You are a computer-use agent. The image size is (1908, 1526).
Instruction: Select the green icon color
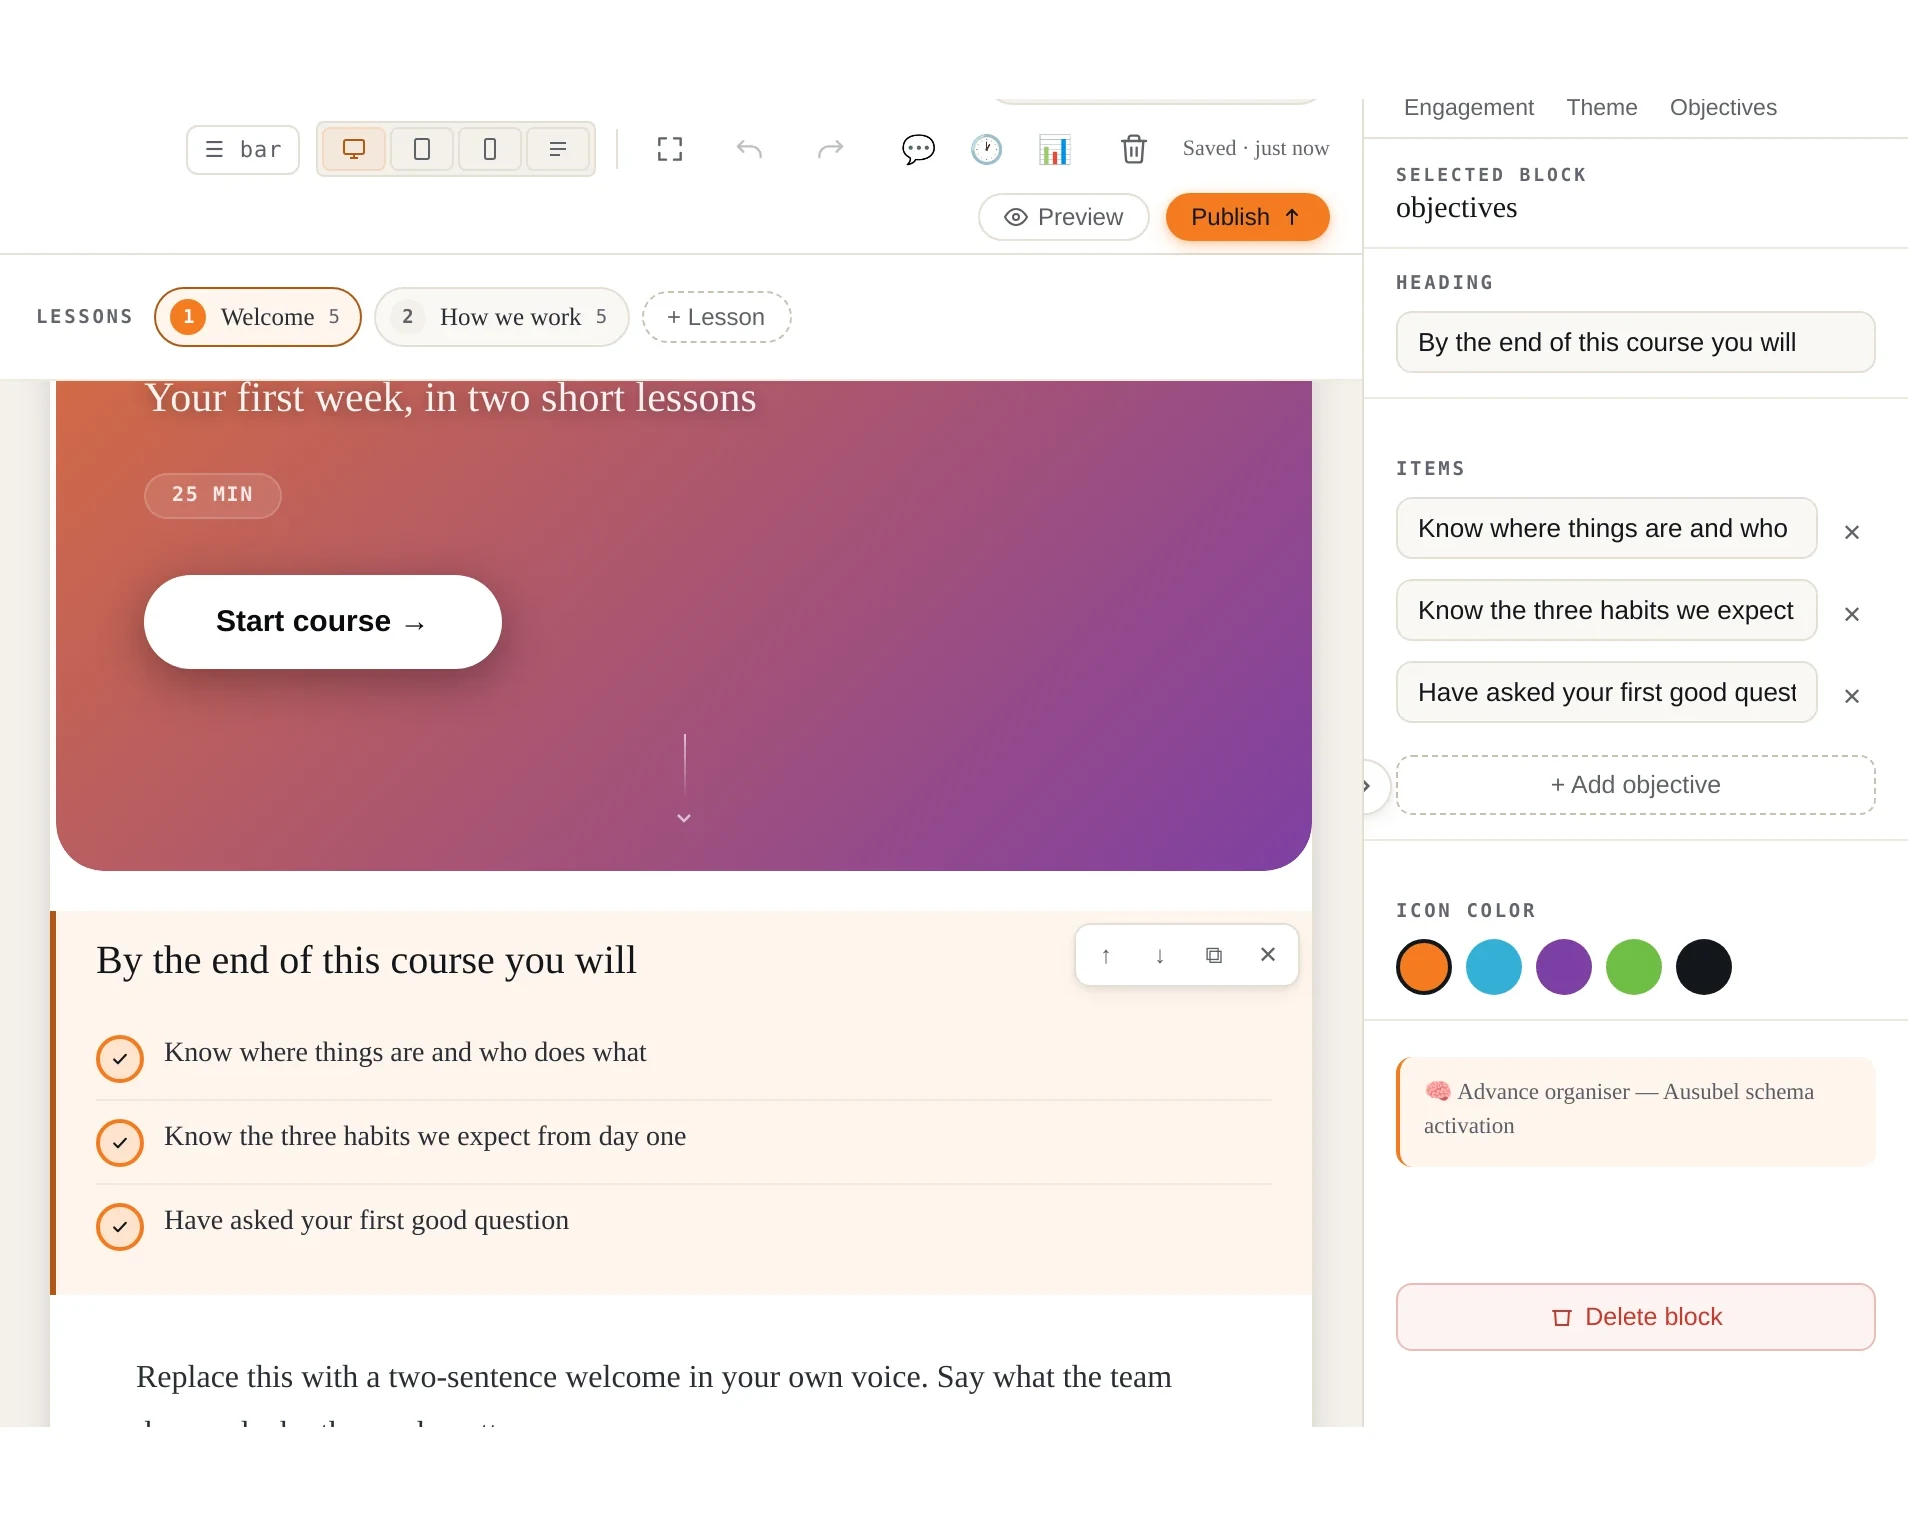(x=1634, y=967)
